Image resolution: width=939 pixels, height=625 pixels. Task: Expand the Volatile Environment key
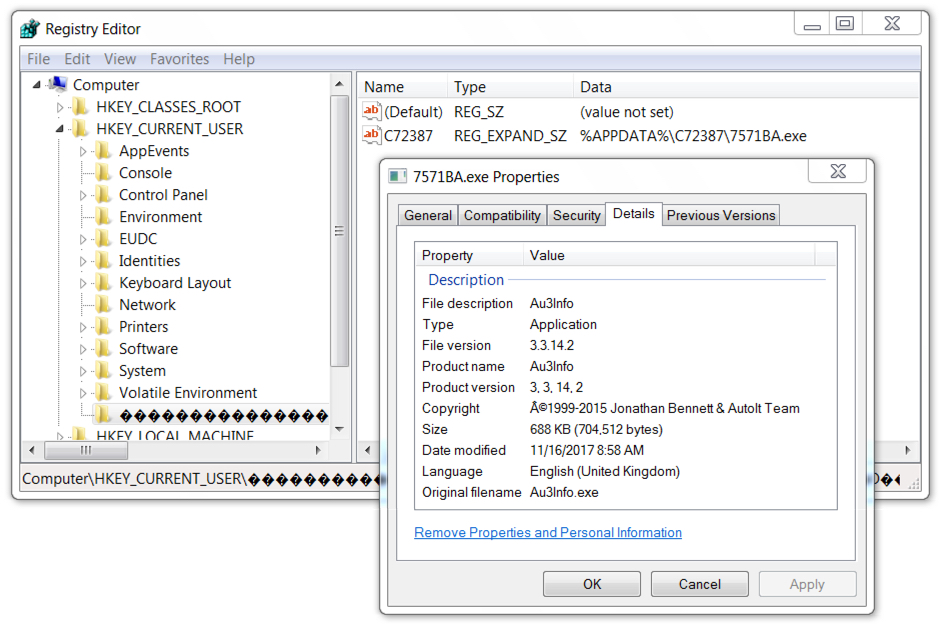tap(83, 393)
